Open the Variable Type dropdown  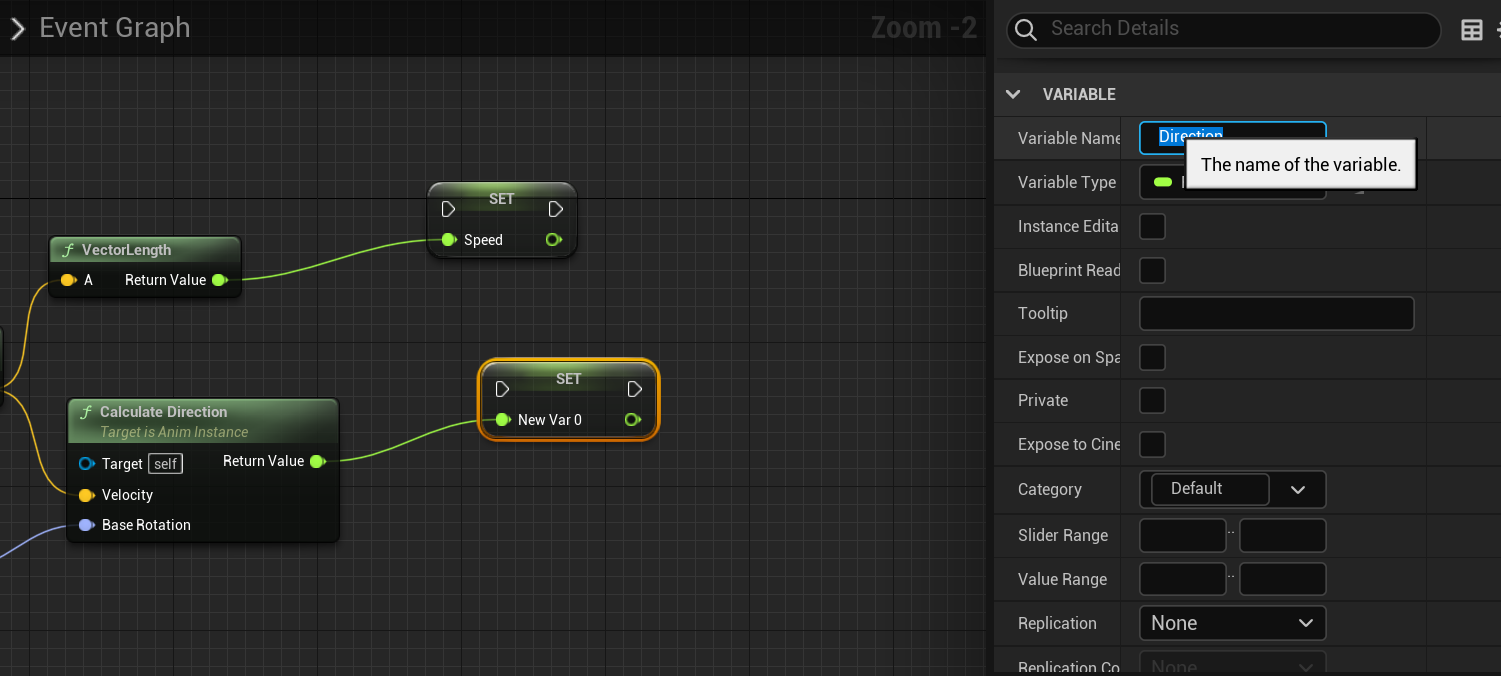click(1232, 182)
